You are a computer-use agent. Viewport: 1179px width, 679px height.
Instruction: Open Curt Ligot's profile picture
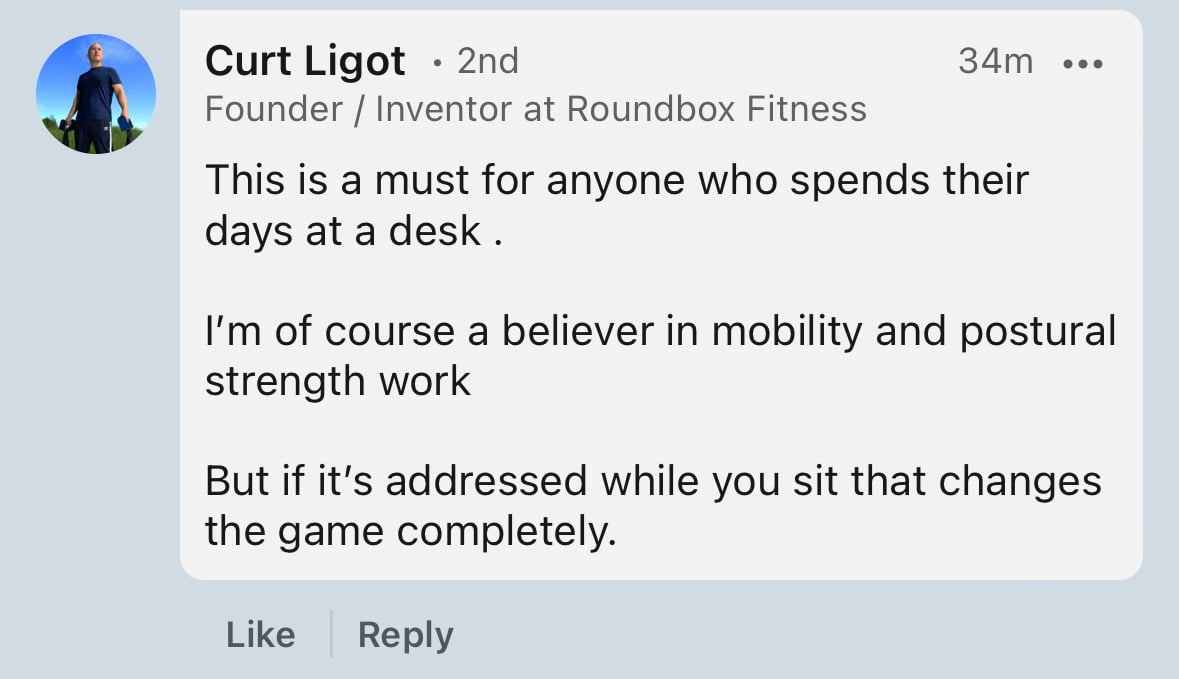pos(96,94)
